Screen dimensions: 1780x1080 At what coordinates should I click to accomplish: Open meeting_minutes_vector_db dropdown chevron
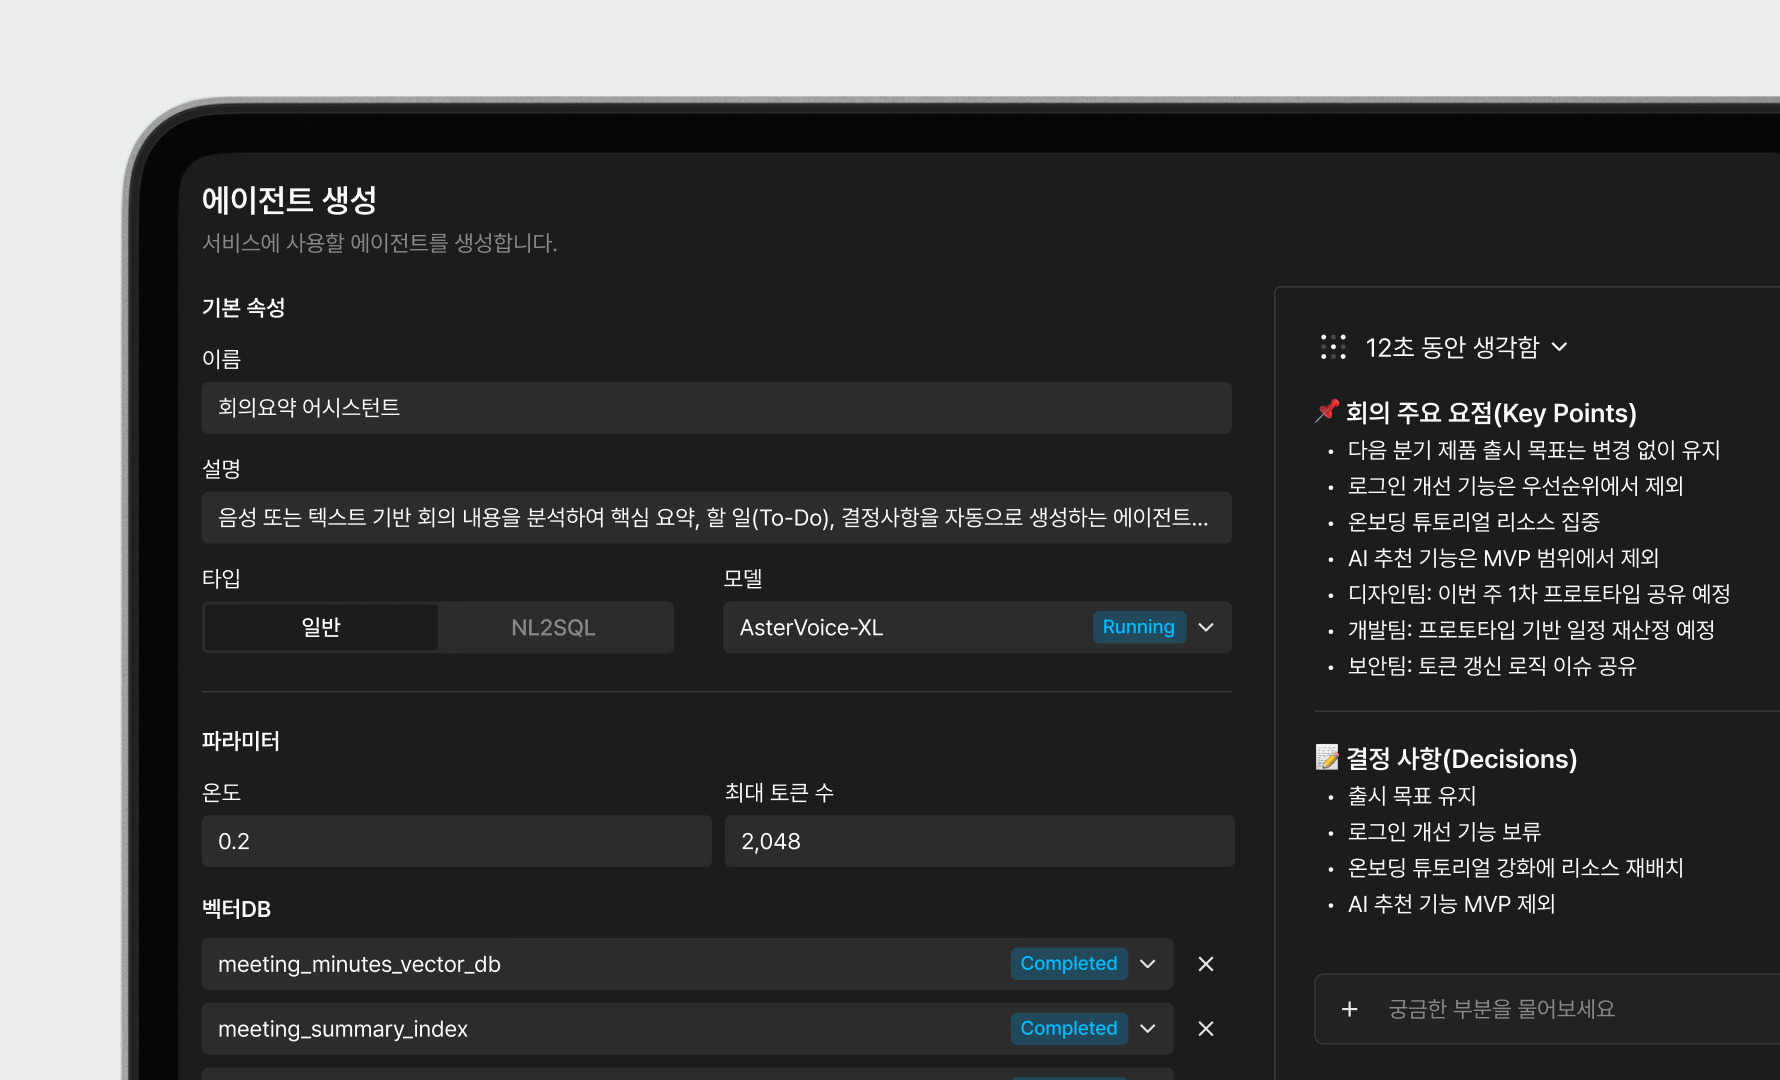click(x=1148, y=964)
